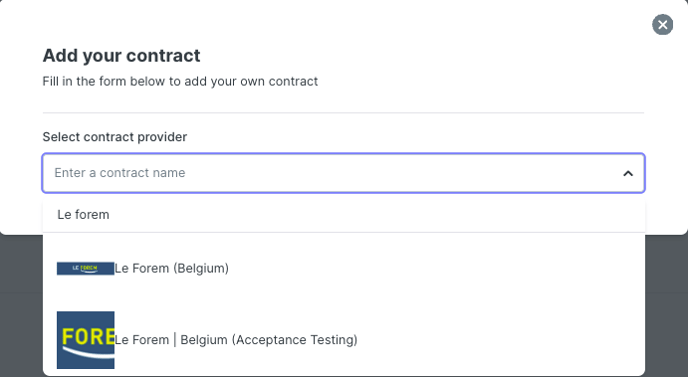Click the Select contract provider label

point(115,137)
